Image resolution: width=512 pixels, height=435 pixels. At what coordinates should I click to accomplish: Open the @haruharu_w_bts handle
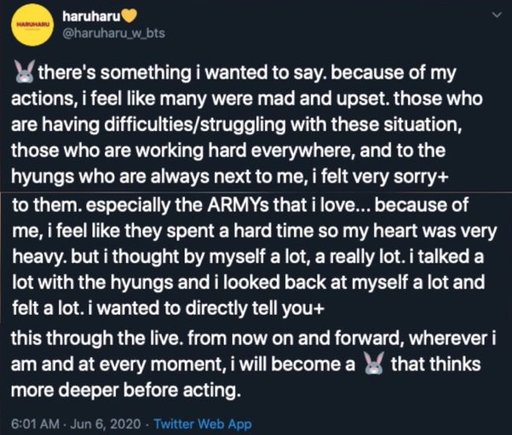pos(114,33)
